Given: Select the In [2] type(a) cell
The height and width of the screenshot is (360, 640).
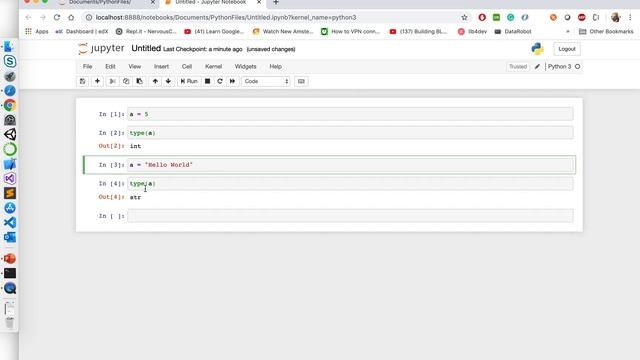Looking at the screenshot, I should 350,133.
